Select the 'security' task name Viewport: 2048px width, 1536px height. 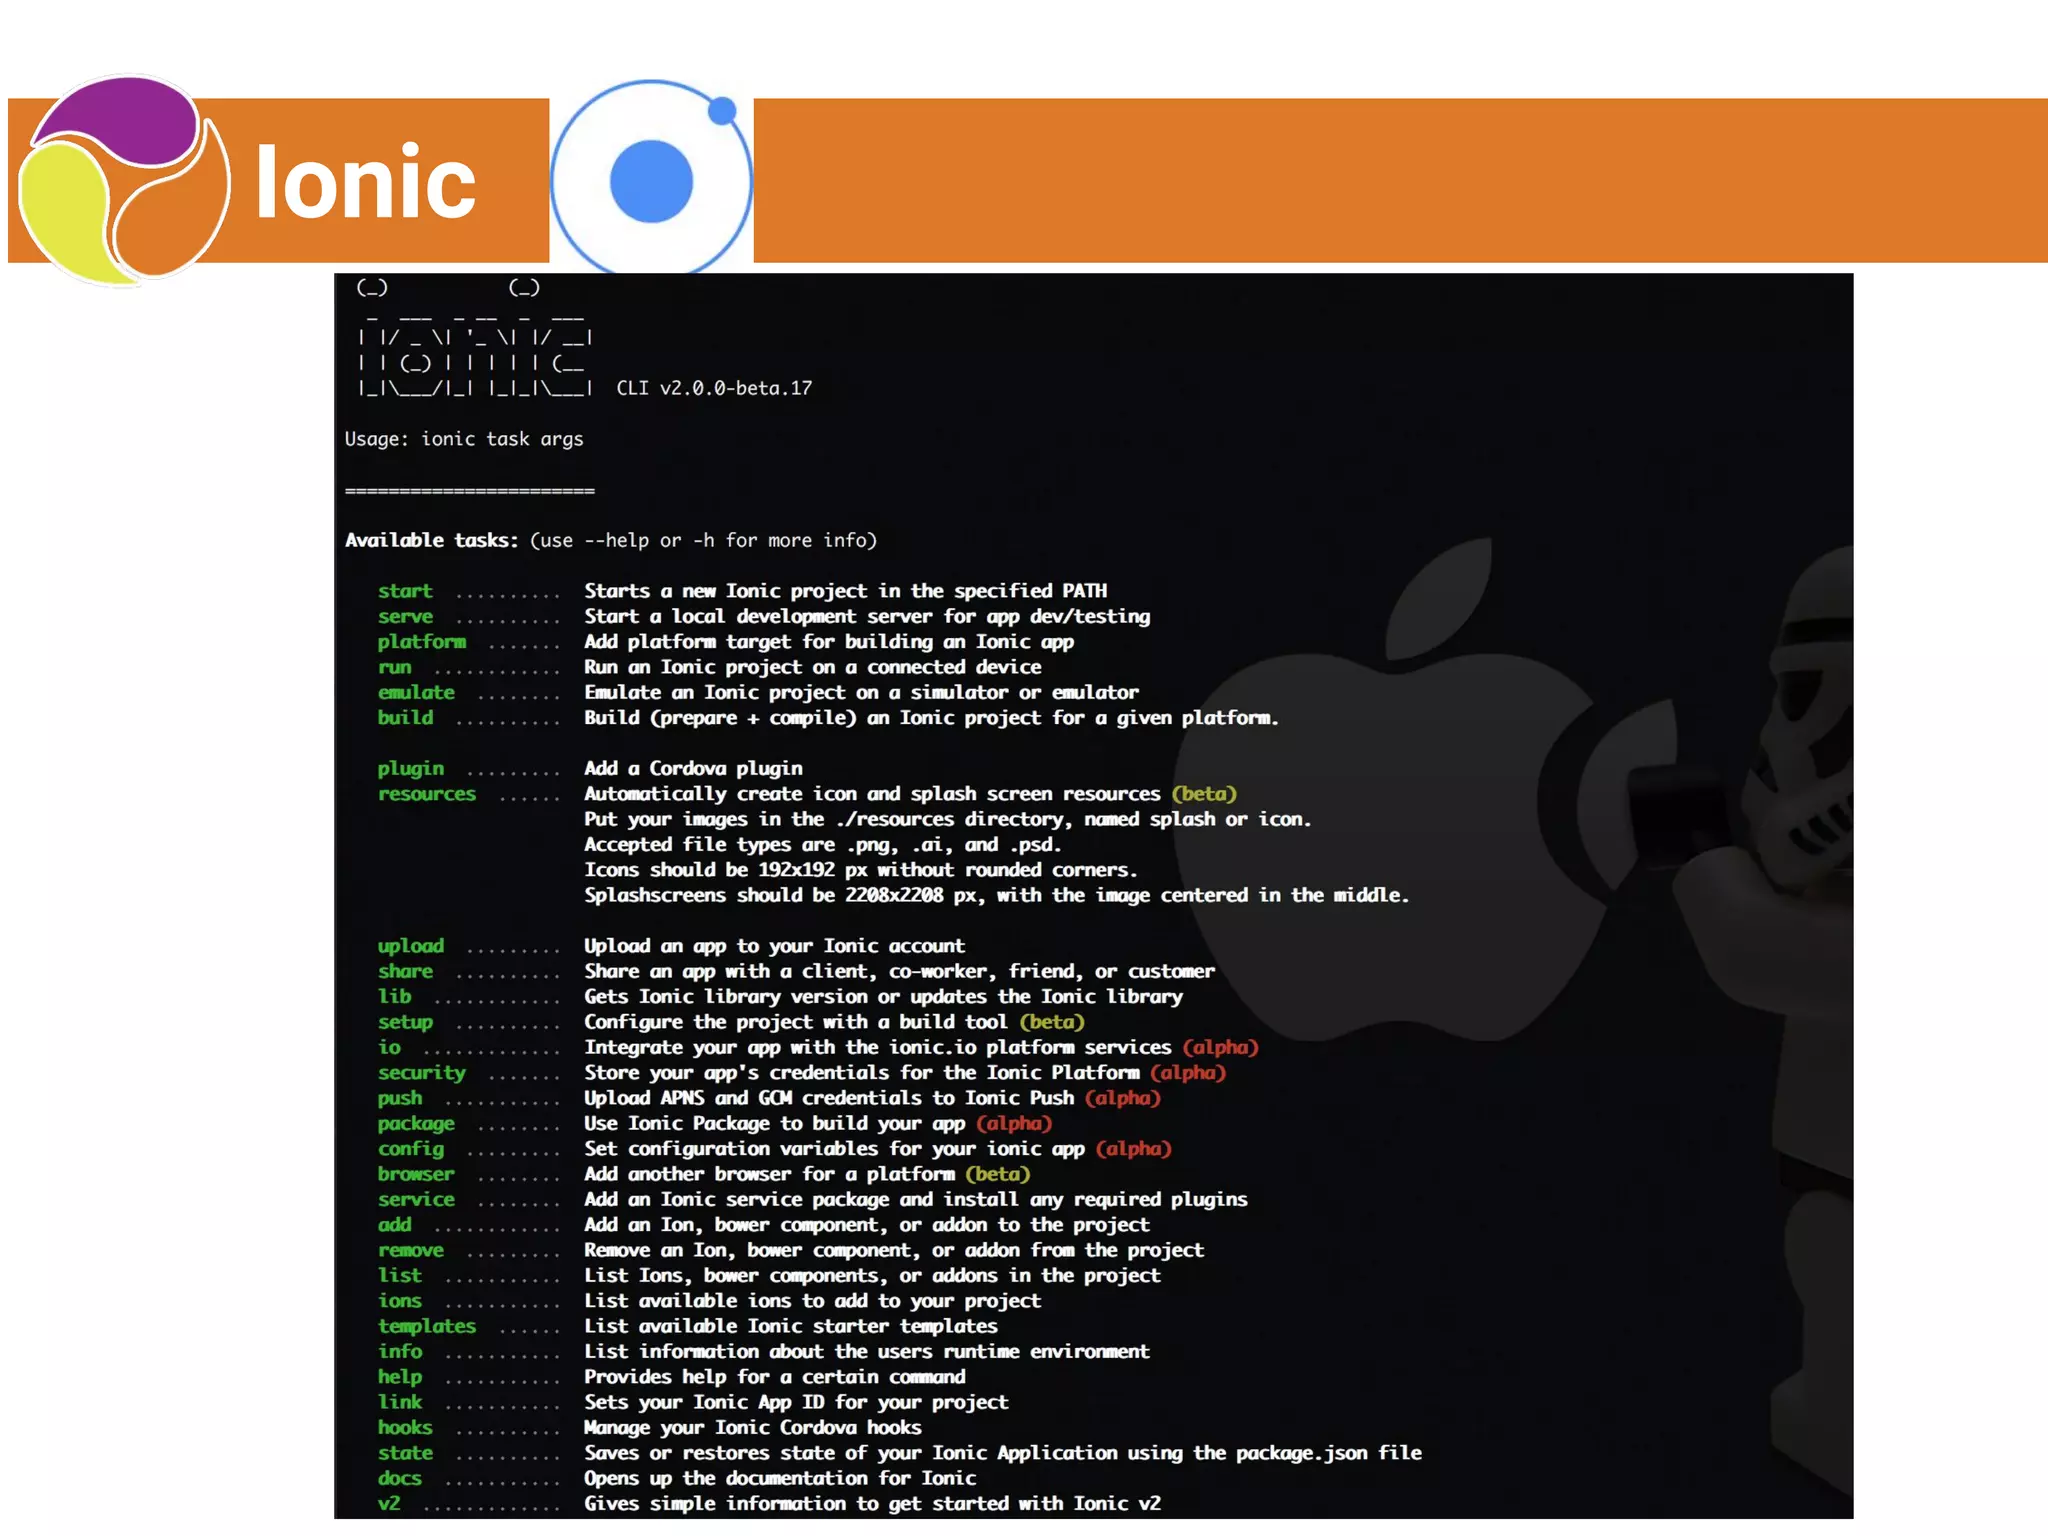coord(421,1073)
